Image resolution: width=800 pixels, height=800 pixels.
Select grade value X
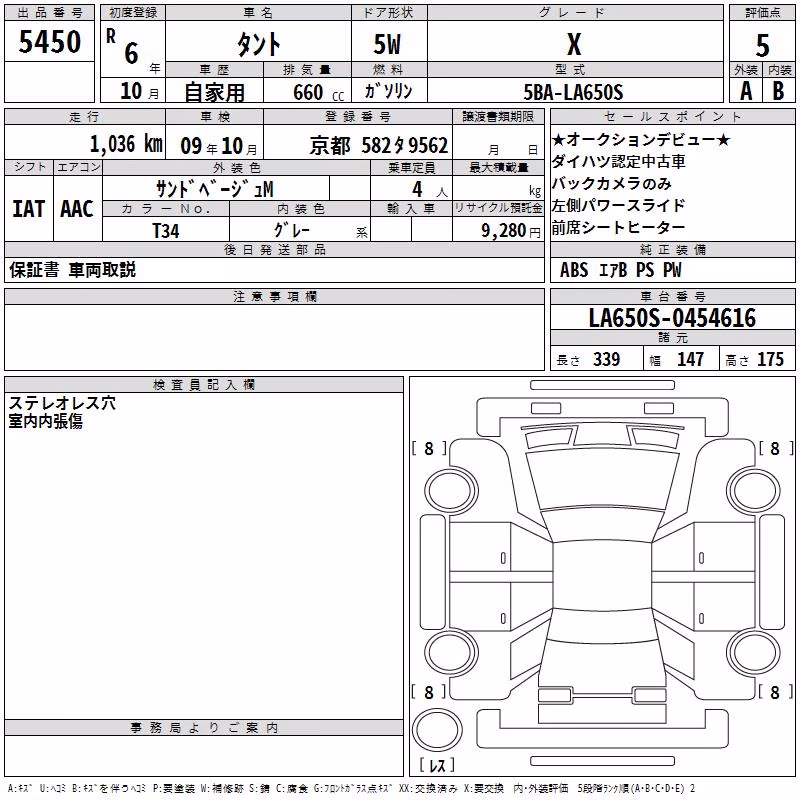pos(574,44)
